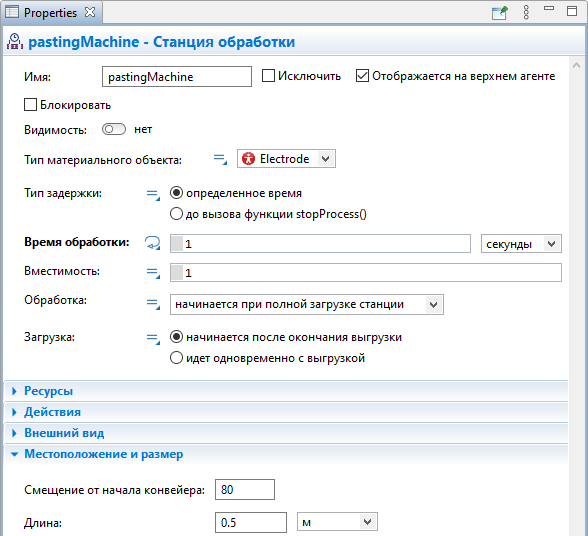This screenshot has width=588, height=536.
Task: Click static/dynamic switch icon beside Вместимость
Action: [x=153, y=272]
